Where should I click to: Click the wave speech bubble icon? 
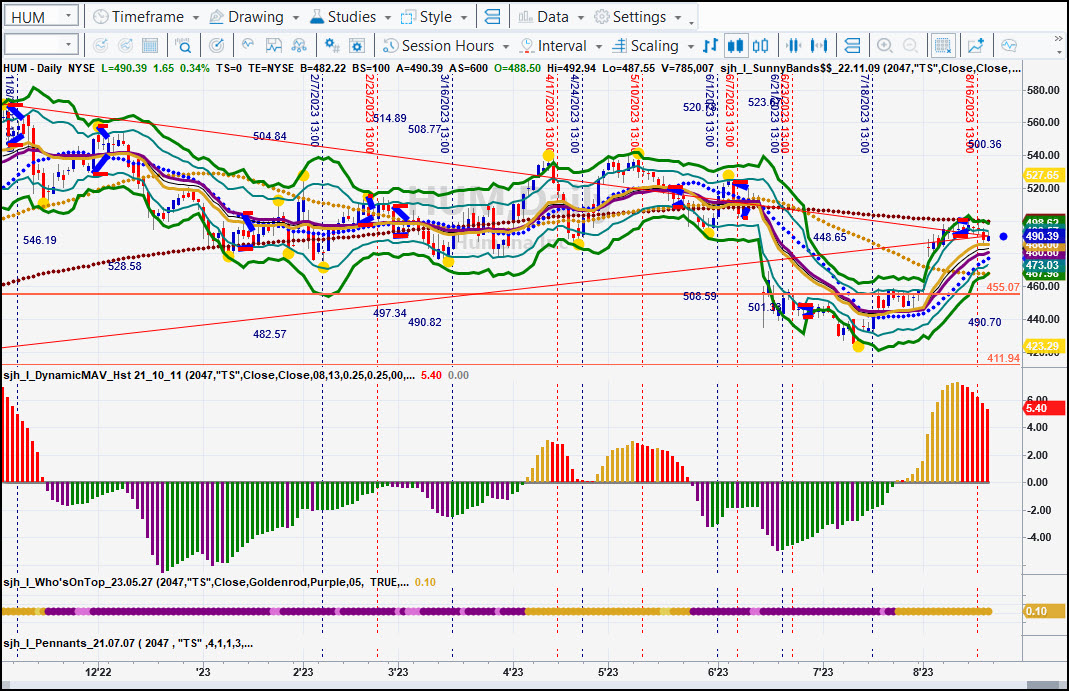(1009, 46)
